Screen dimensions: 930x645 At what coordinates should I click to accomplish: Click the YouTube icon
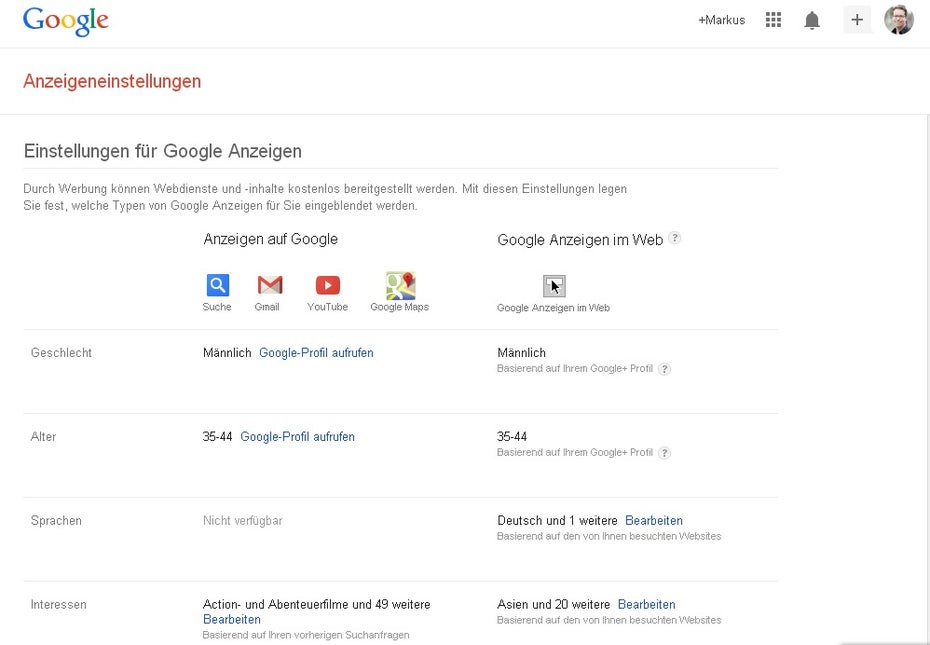327,285
